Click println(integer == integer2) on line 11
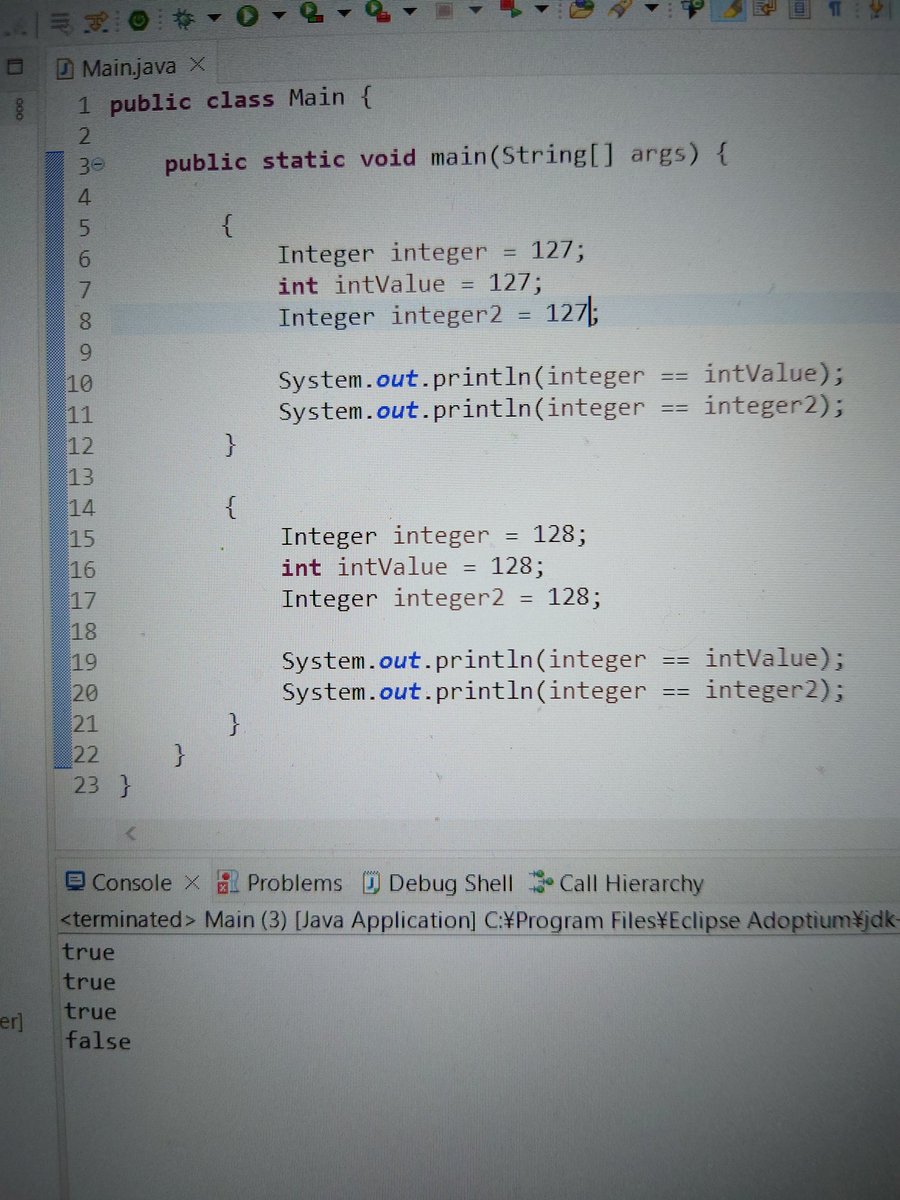Screen dimensions: 900x1200 point(562,408)
